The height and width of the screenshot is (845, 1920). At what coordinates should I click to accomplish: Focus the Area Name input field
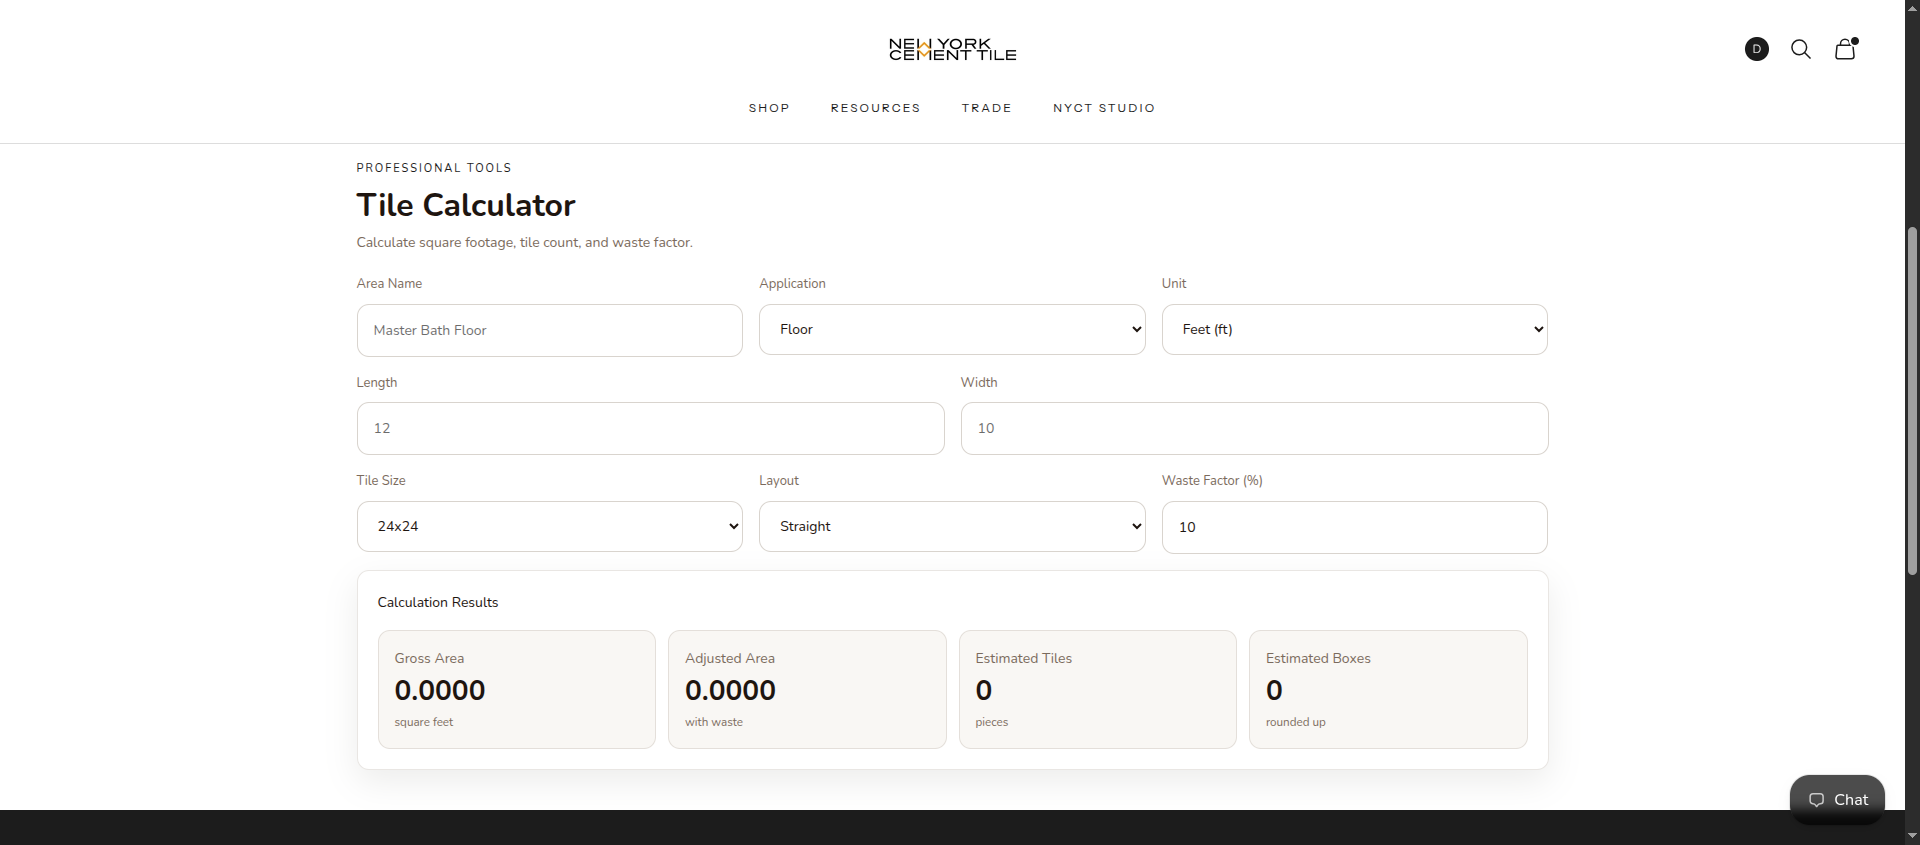pos(549,330)
